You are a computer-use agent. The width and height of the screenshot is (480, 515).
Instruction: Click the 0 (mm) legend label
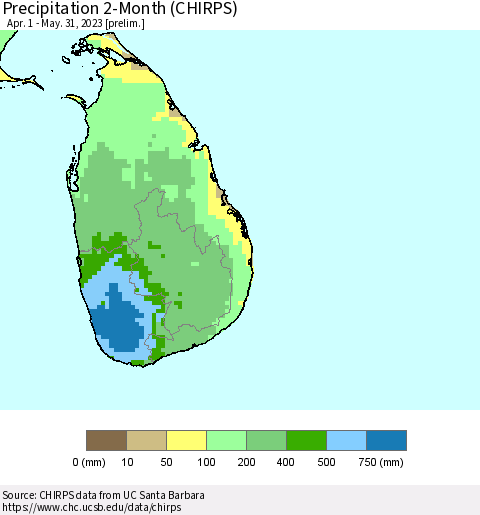pos(89,462)
